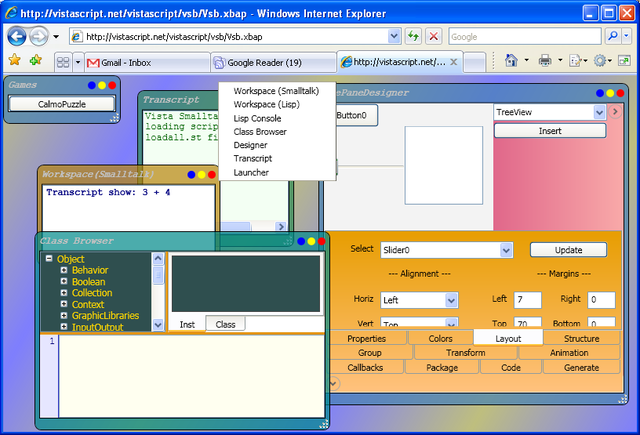Click yellow dot on PaneDesigner window
Image resolution: width=640 pixels, height=435 pixels.
(610, 93)
